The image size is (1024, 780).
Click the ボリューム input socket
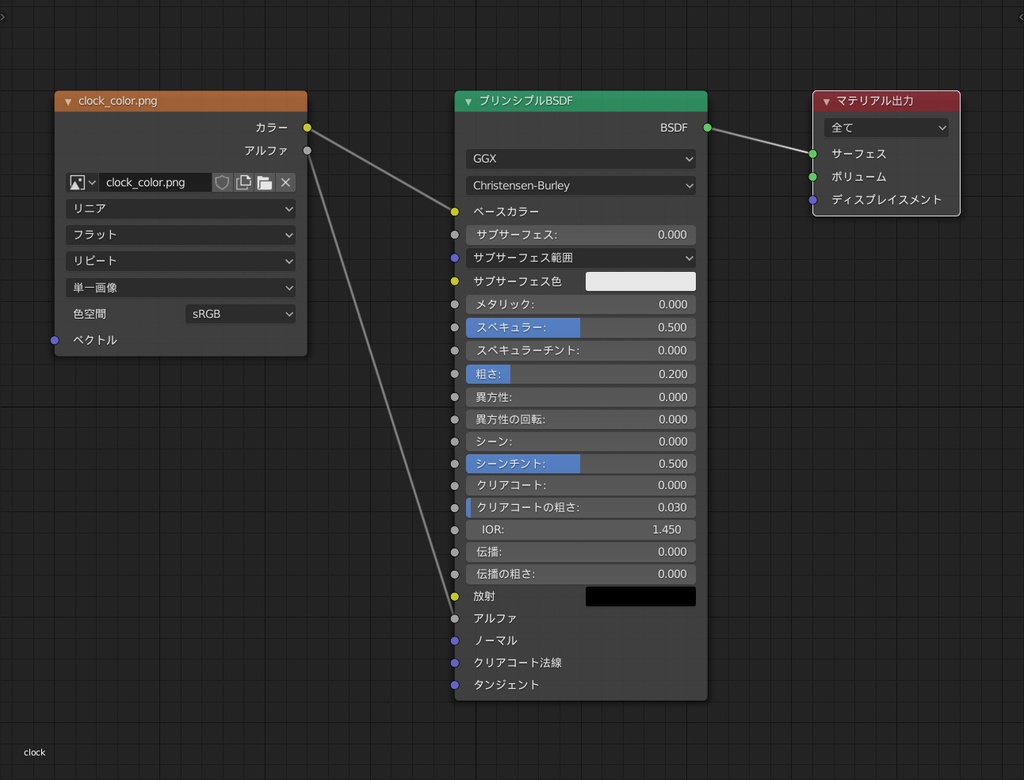812,177
